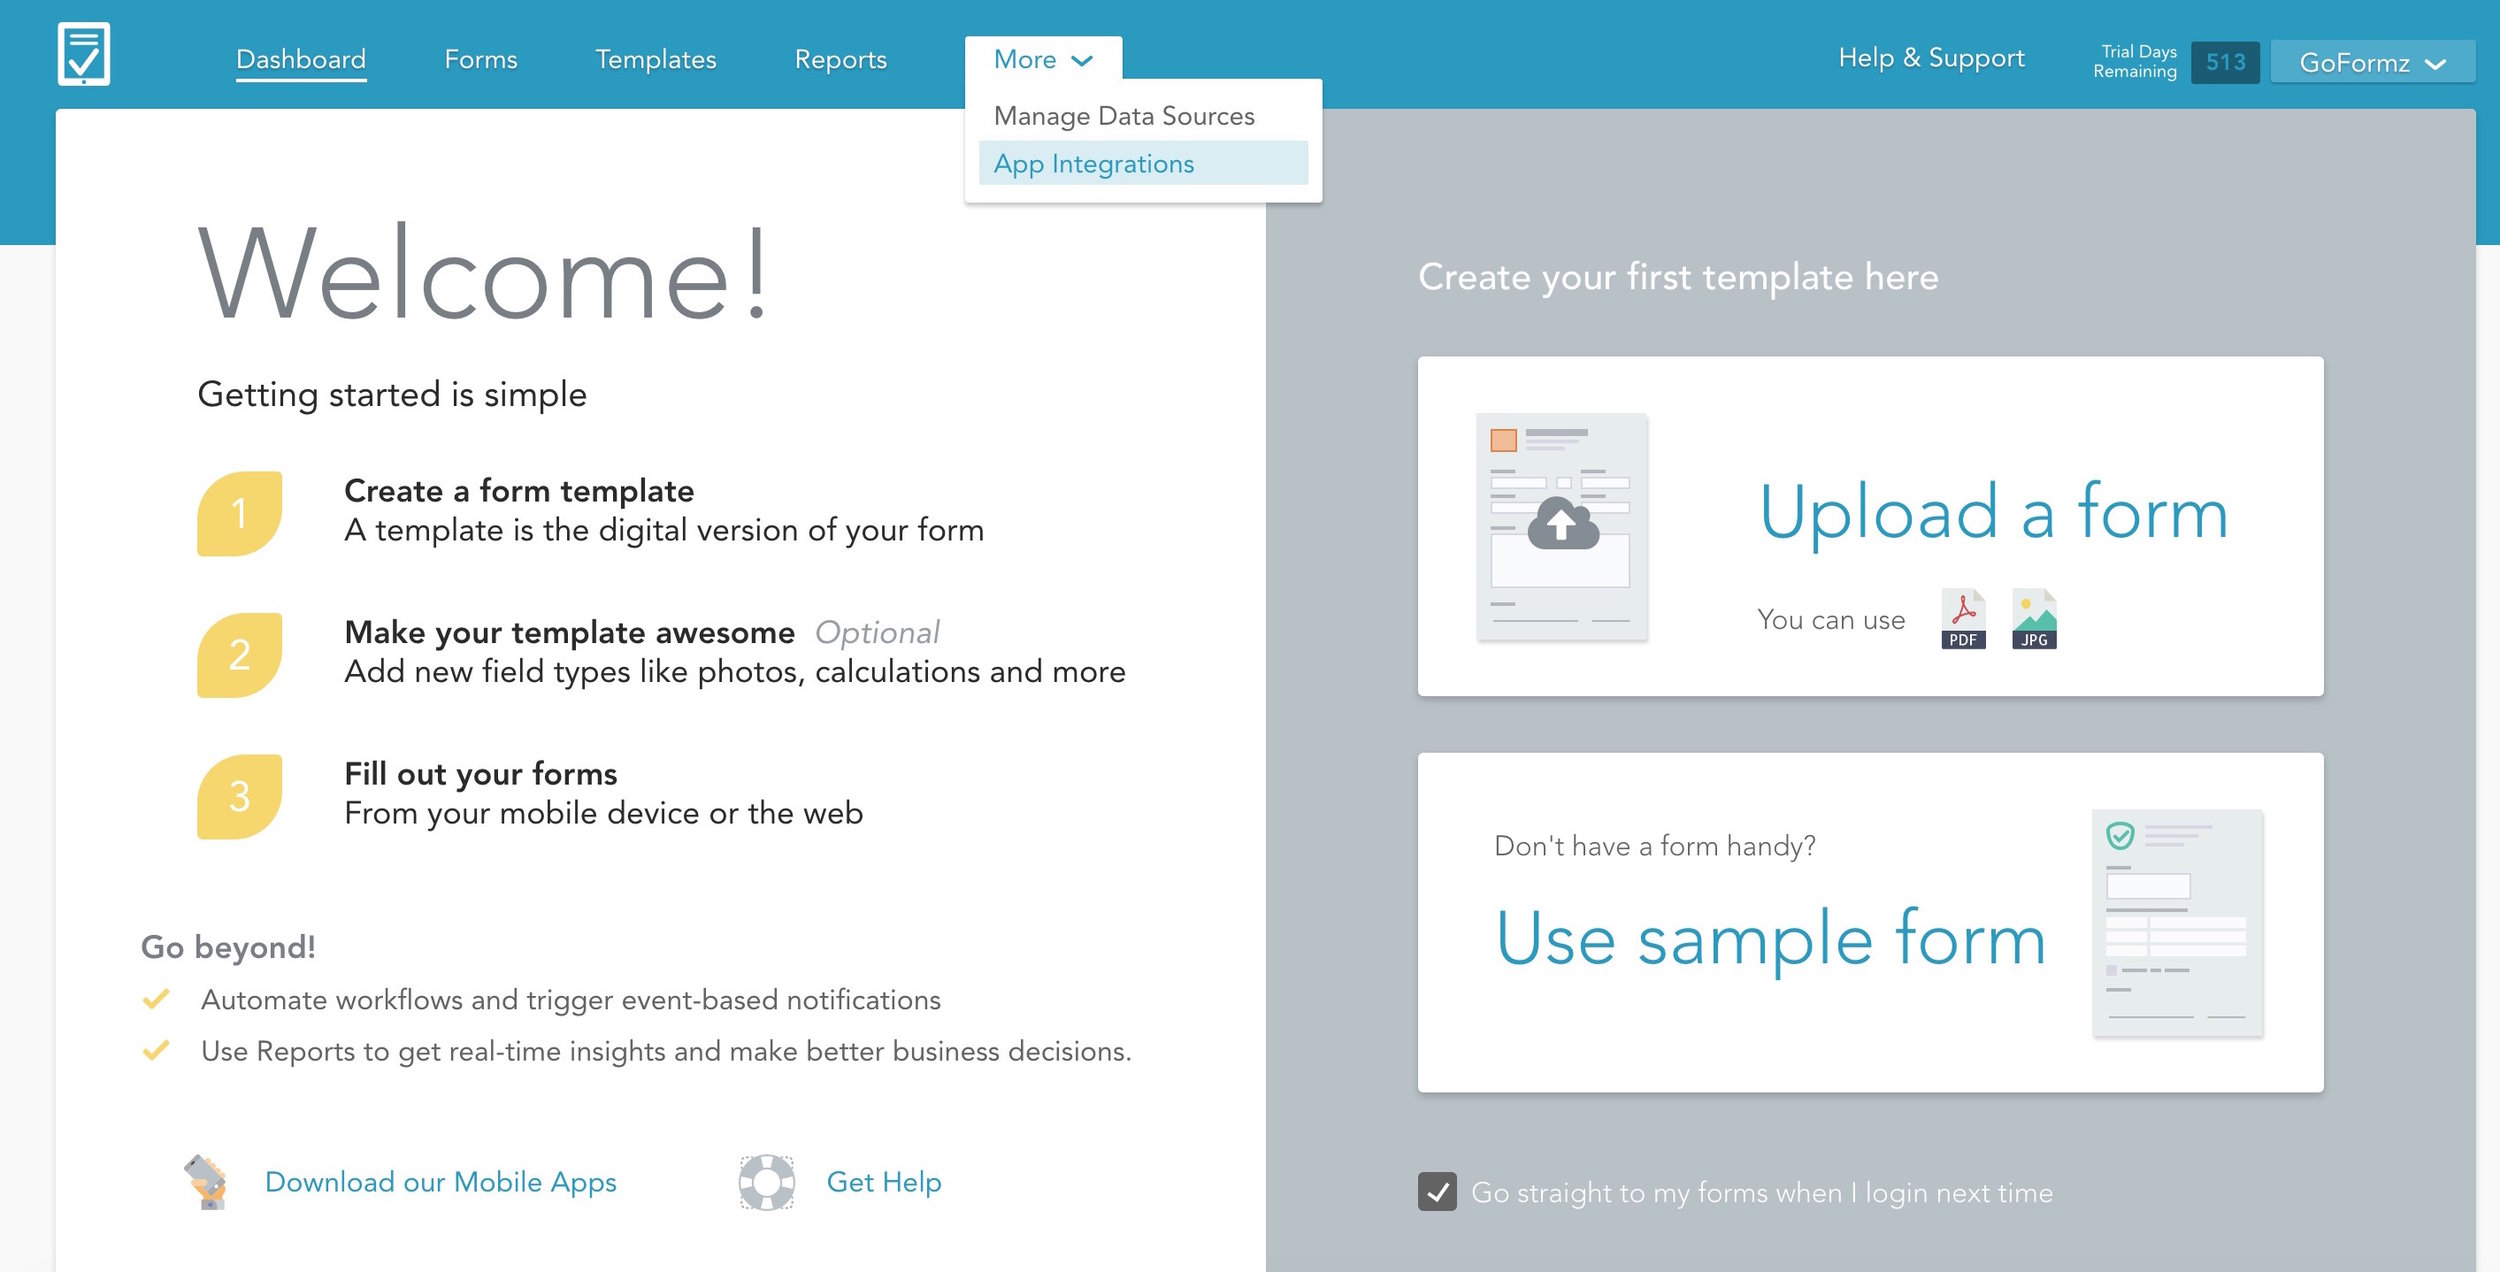Click the step 1 yellow badge
This screenshot has width=2500, height=1272.
click(240, 513)
